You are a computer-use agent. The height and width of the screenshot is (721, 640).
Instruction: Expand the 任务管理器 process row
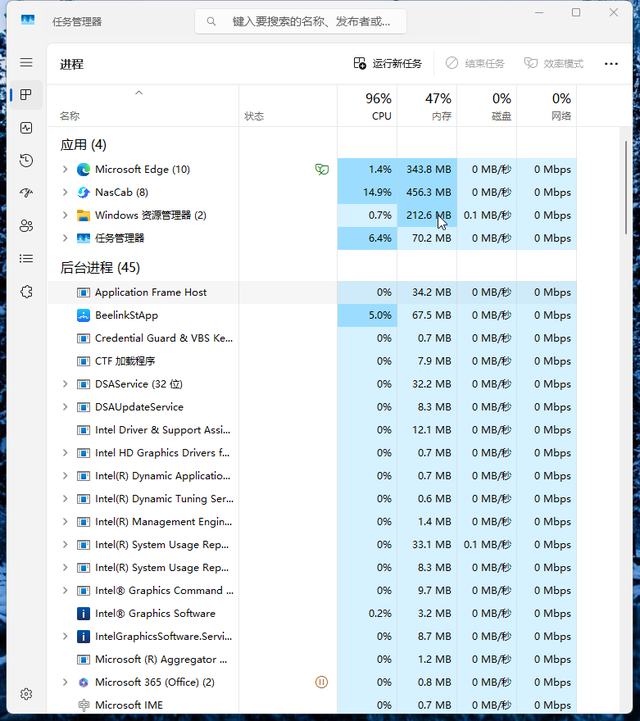65,238
